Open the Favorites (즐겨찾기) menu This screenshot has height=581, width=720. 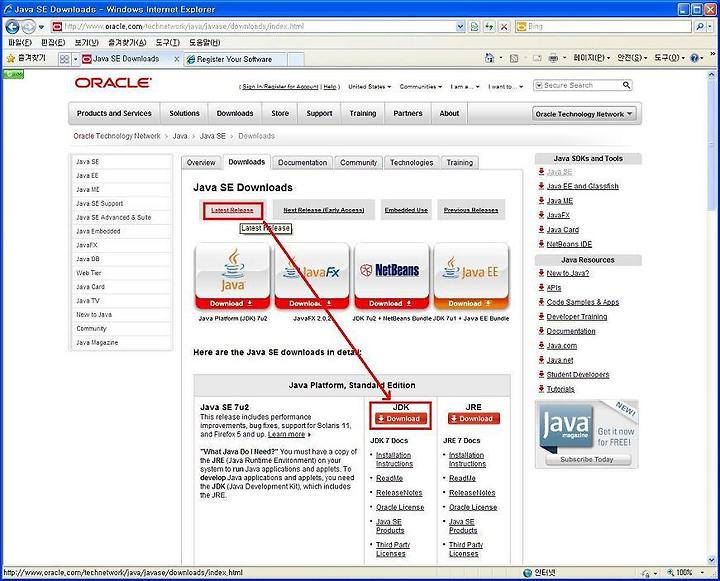127,43
